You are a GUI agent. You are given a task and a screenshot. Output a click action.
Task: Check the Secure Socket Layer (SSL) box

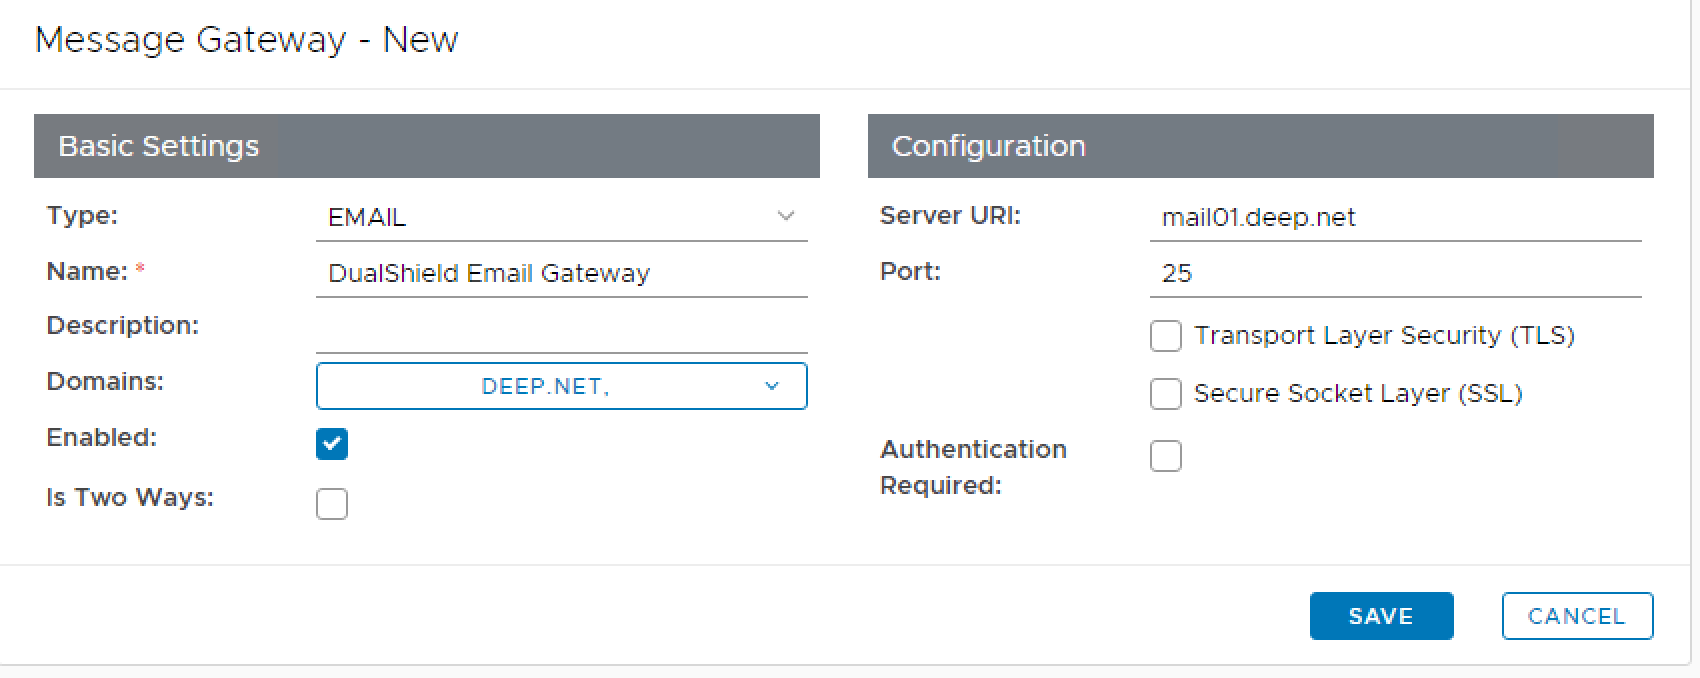(x=1166, y=394)
